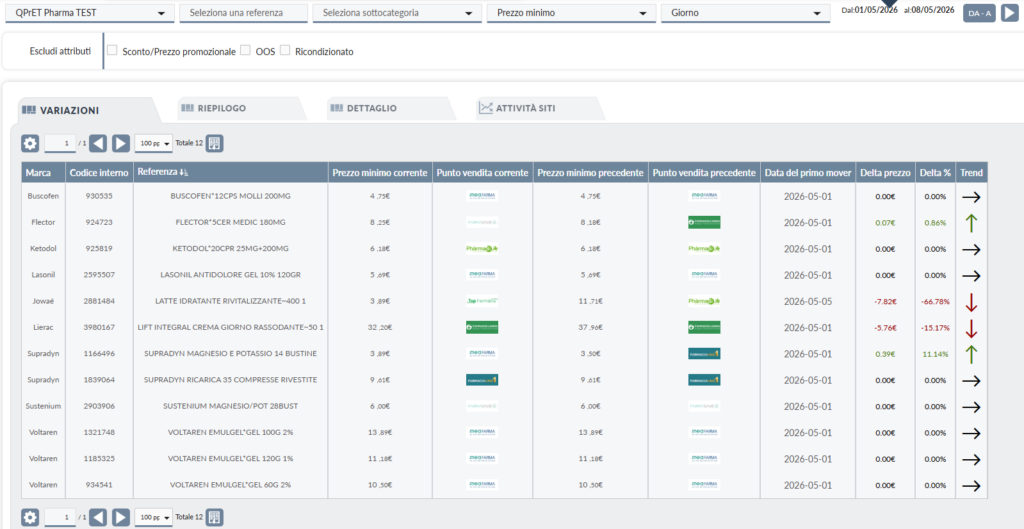This screenshot has width=1024, height=529.
Task: Click the down trend arrow for Lierac
Action: (x=971, y=328)
